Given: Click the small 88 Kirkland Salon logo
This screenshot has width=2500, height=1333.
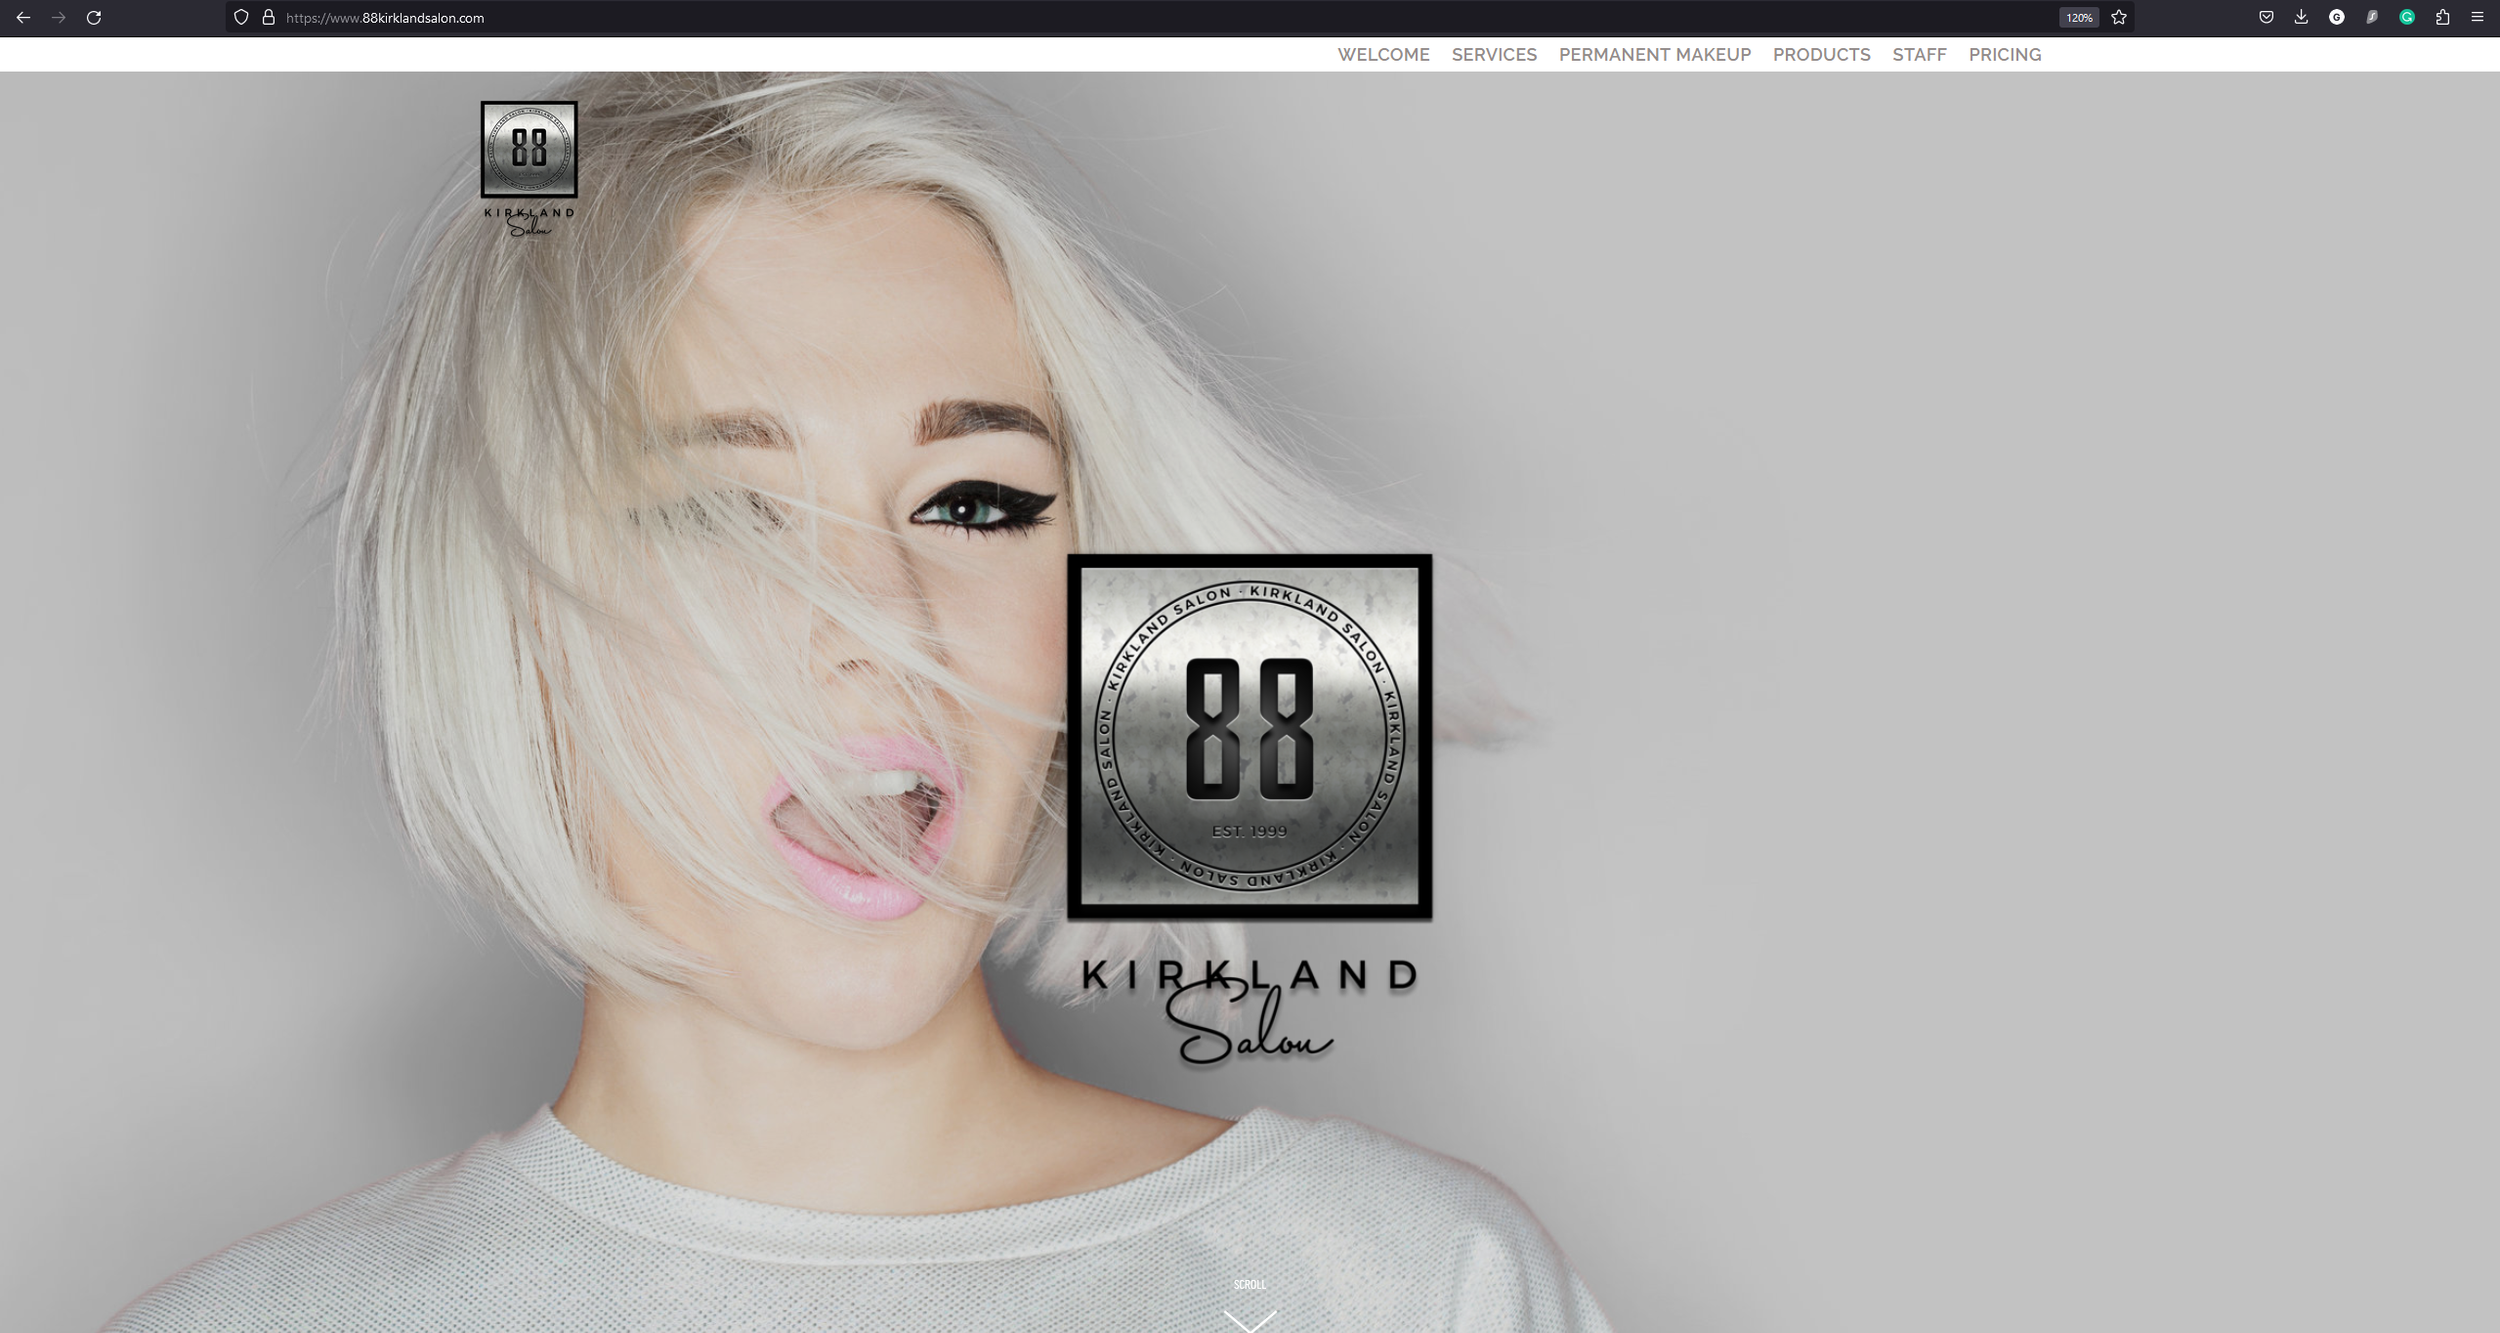Looking at the screenshot, I should (529, 169).
